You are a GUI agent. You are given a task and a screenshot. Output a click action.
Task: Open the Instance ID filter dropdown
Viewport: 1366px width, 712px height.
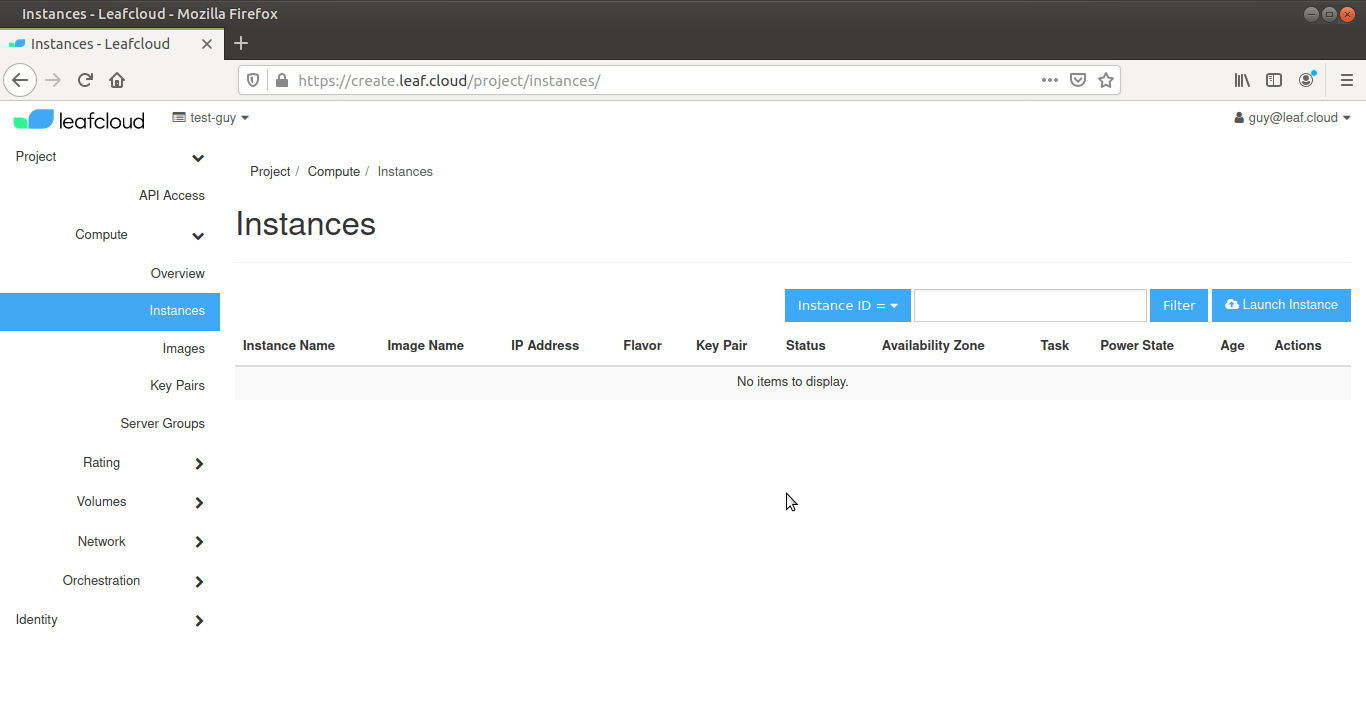848,305
